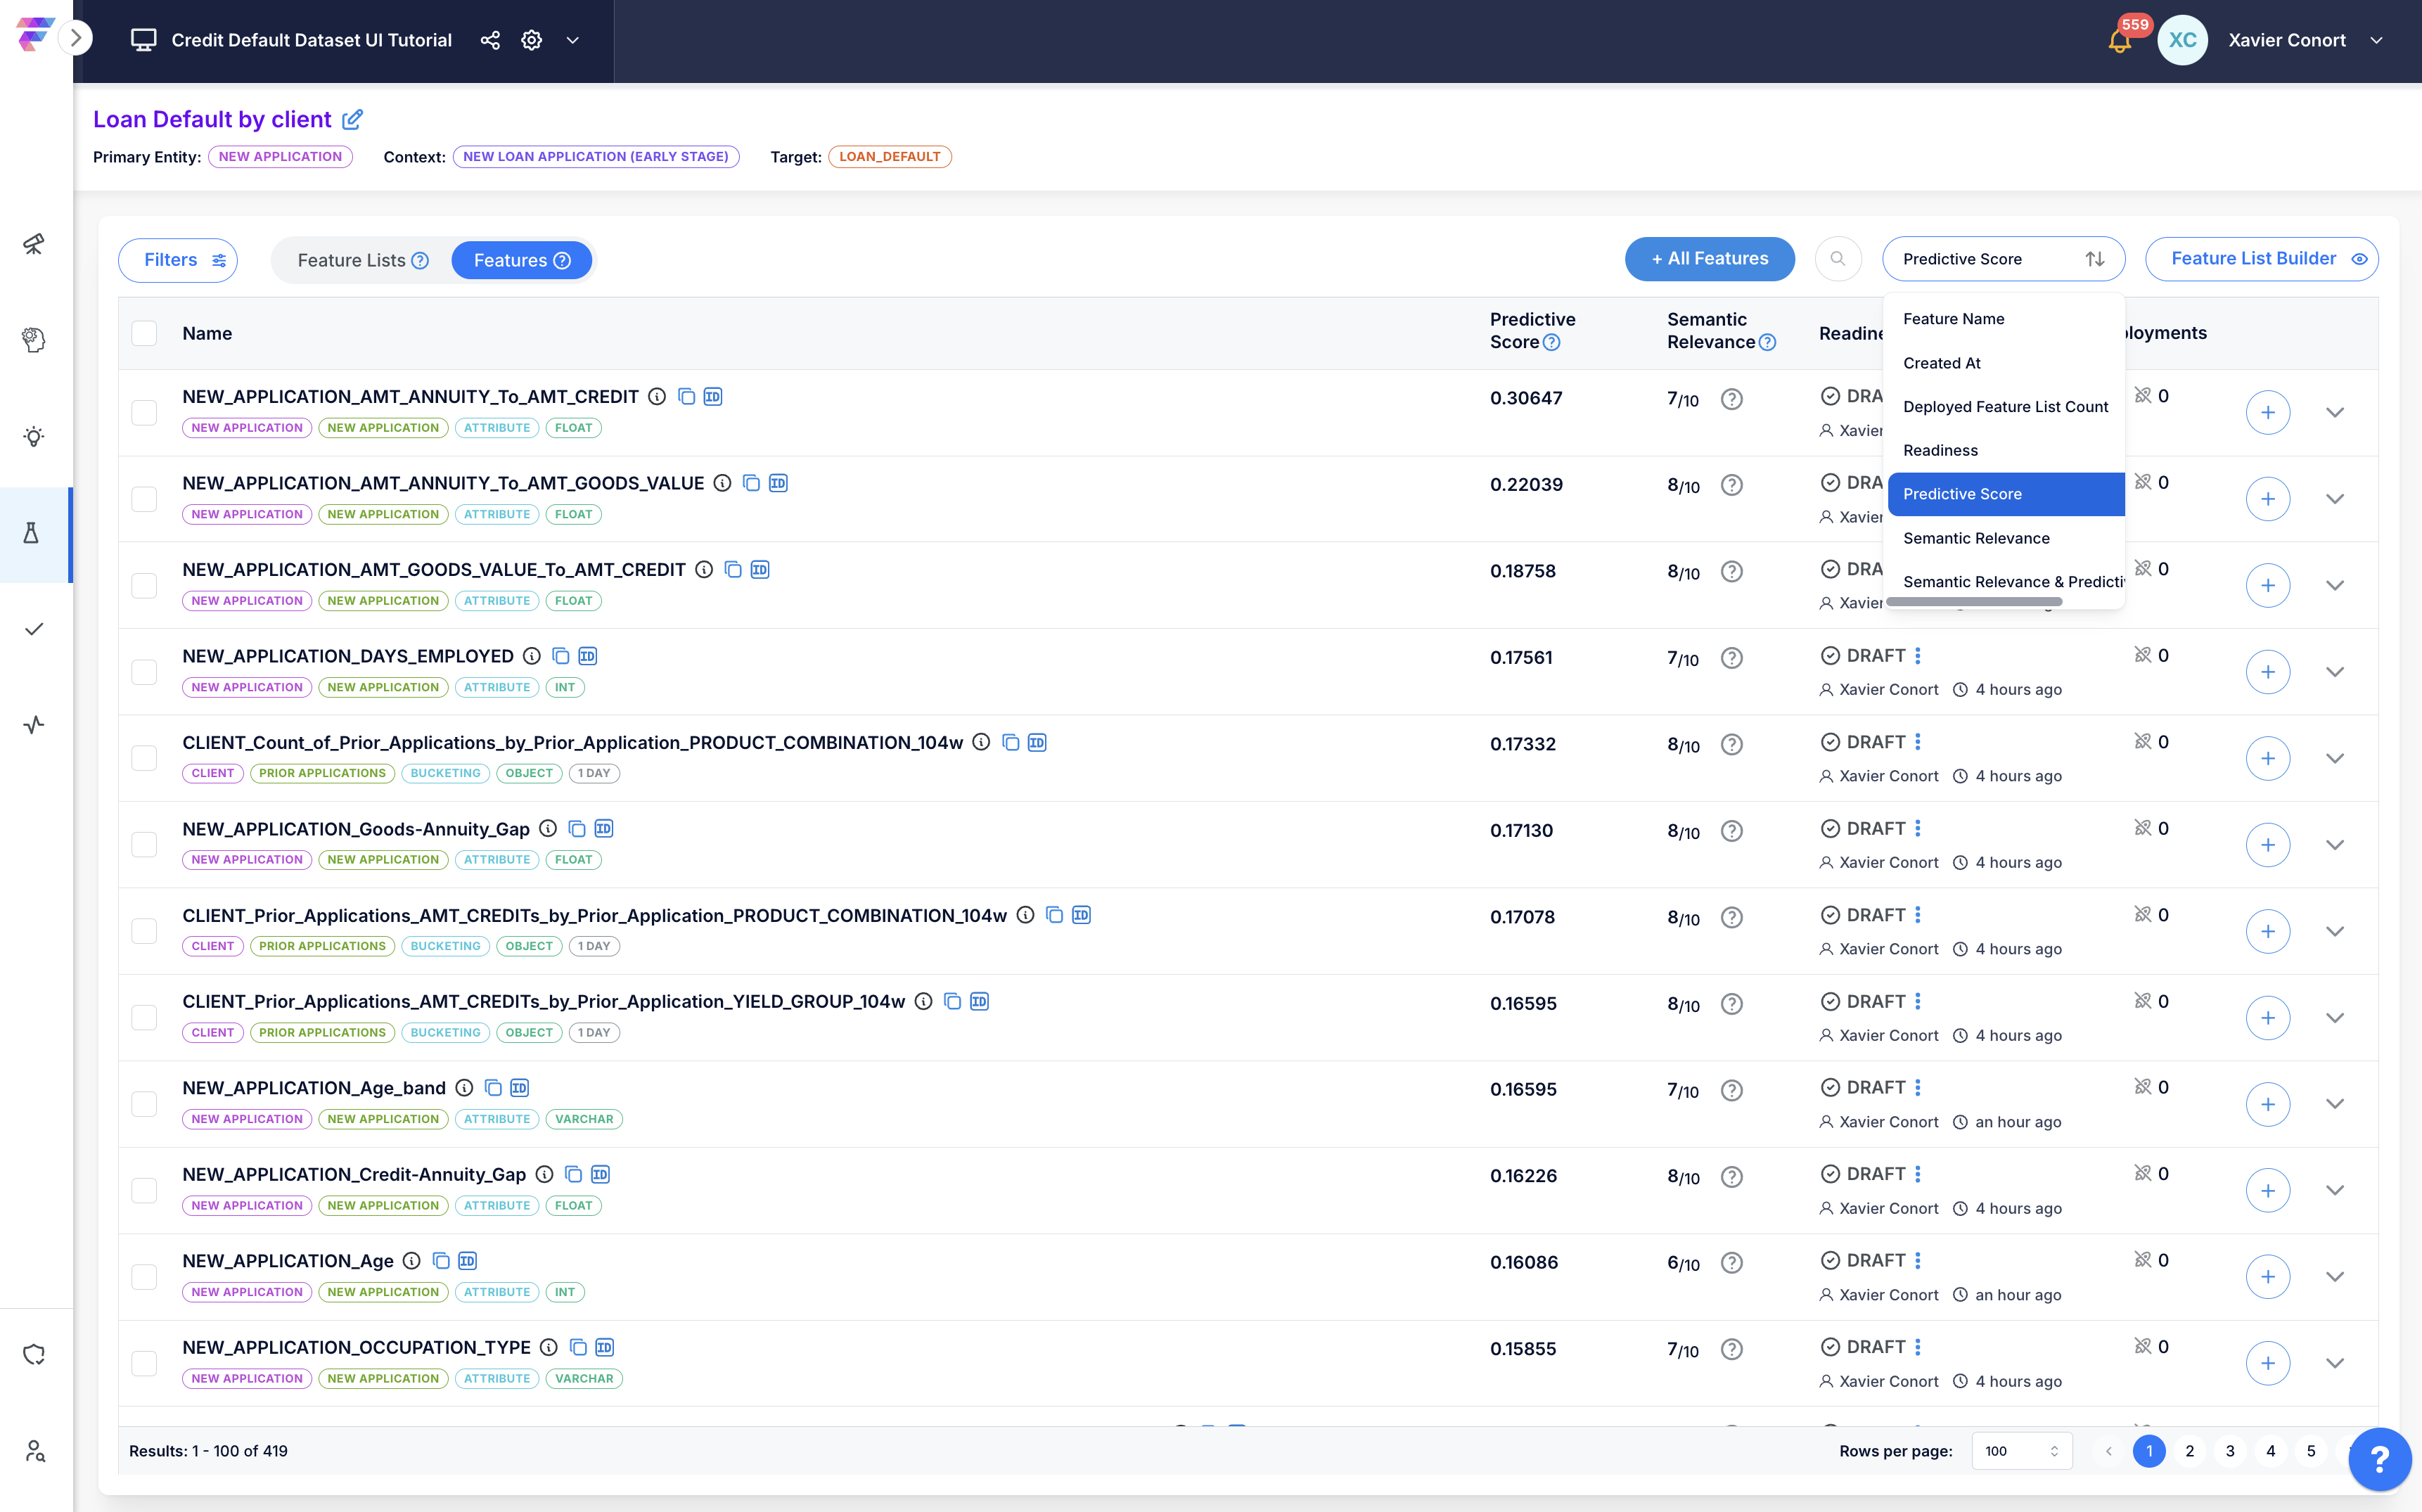Open the Filters button
Viewport: 2422px width, 1512px height.
tap(178, 260)
